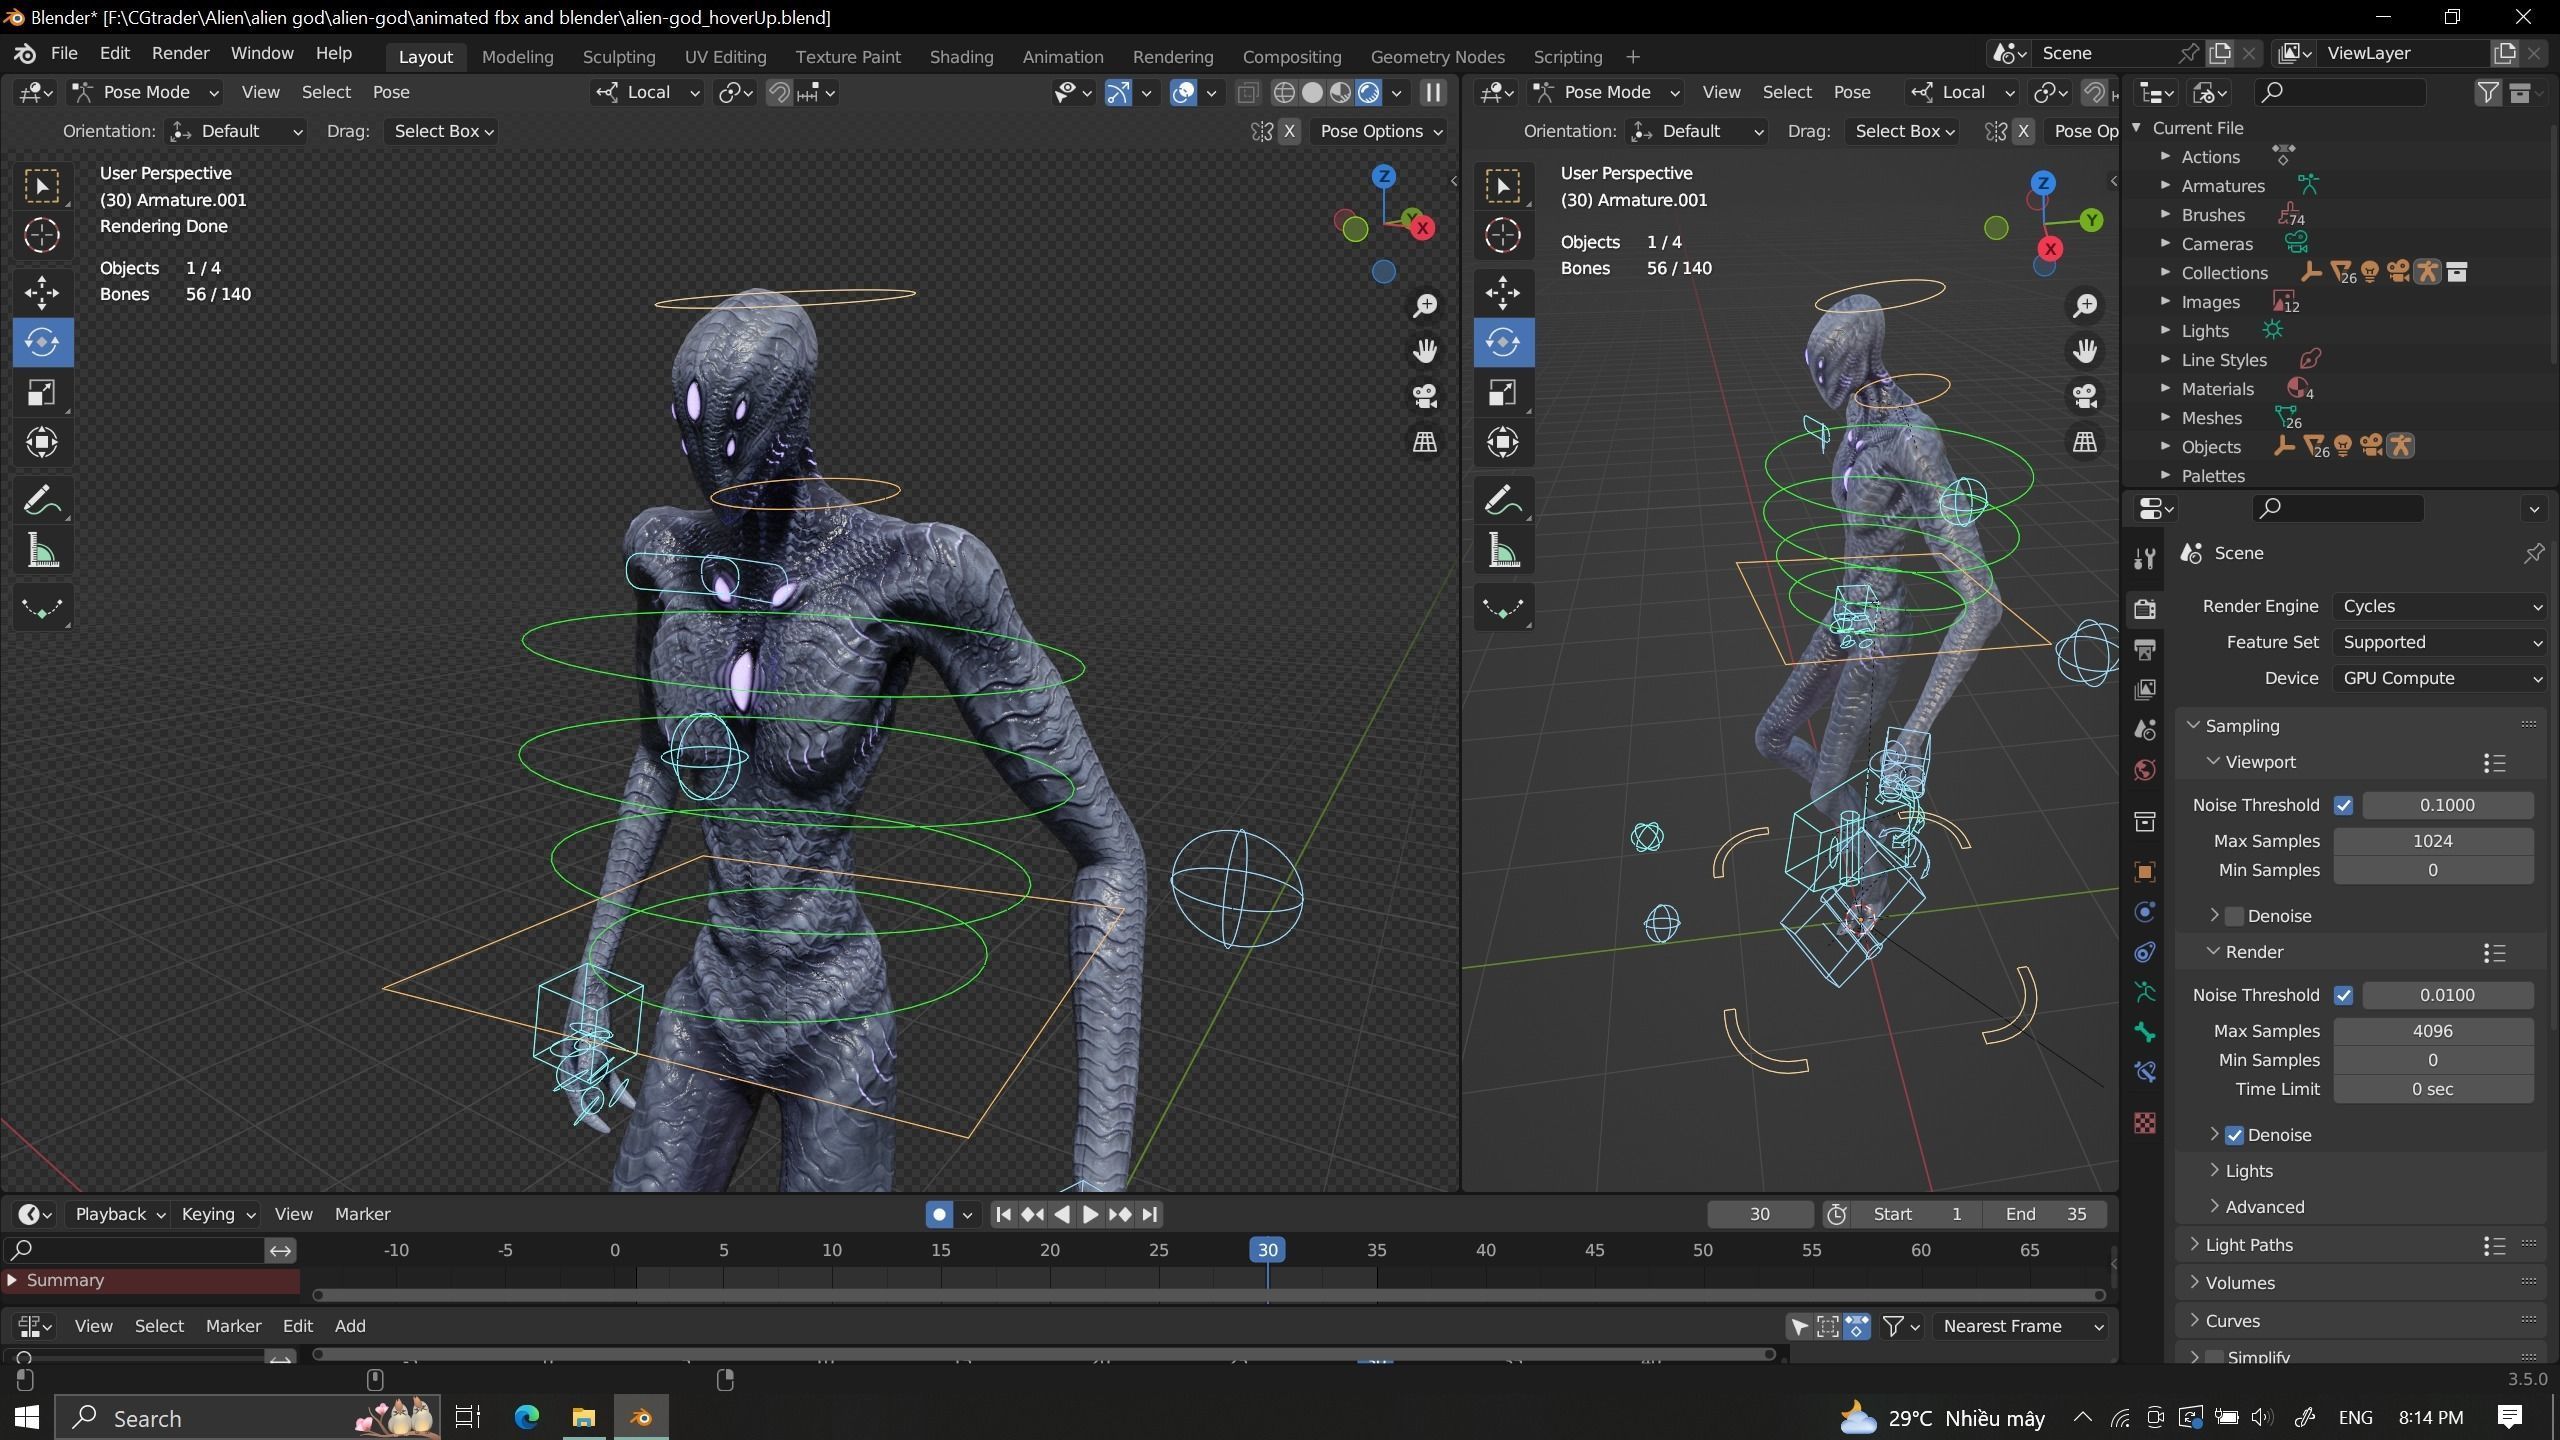
Task: Toggle Render Noise Threshold checkbox
Action: click(2344, 995)
